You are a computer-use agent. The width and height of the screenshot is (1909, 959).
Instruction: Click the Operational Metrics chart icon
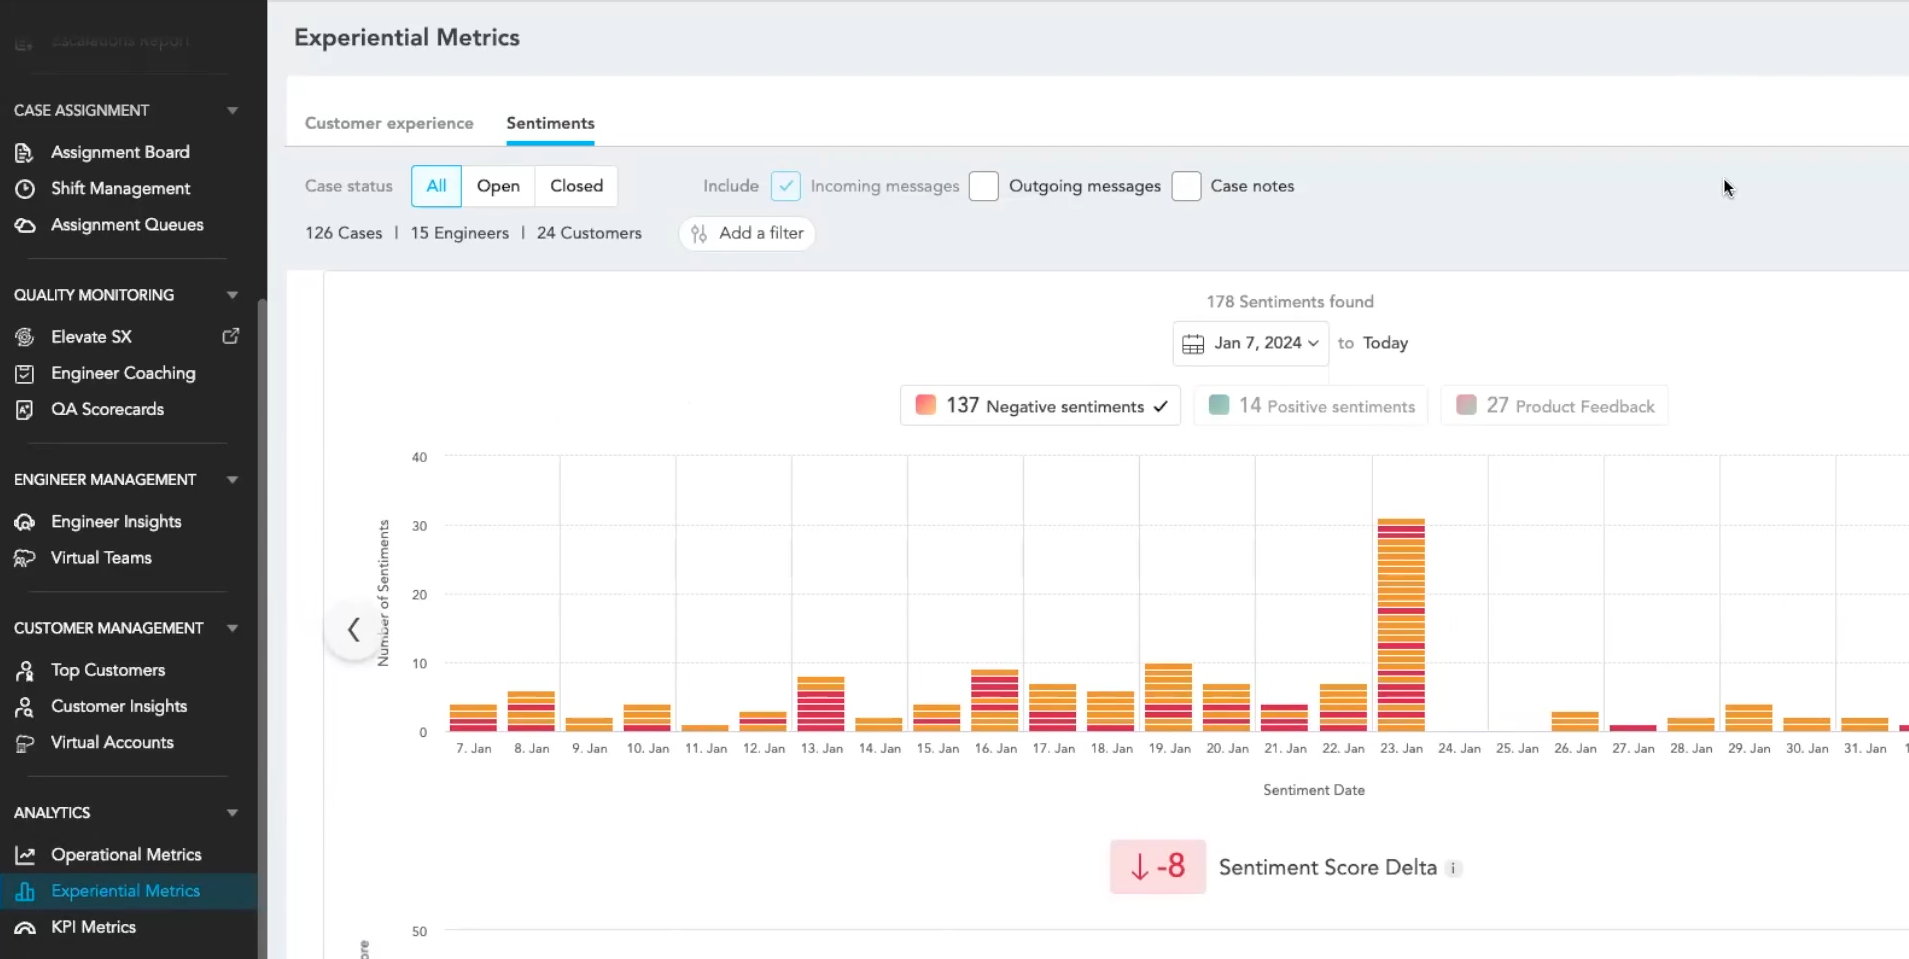(25, 855)
